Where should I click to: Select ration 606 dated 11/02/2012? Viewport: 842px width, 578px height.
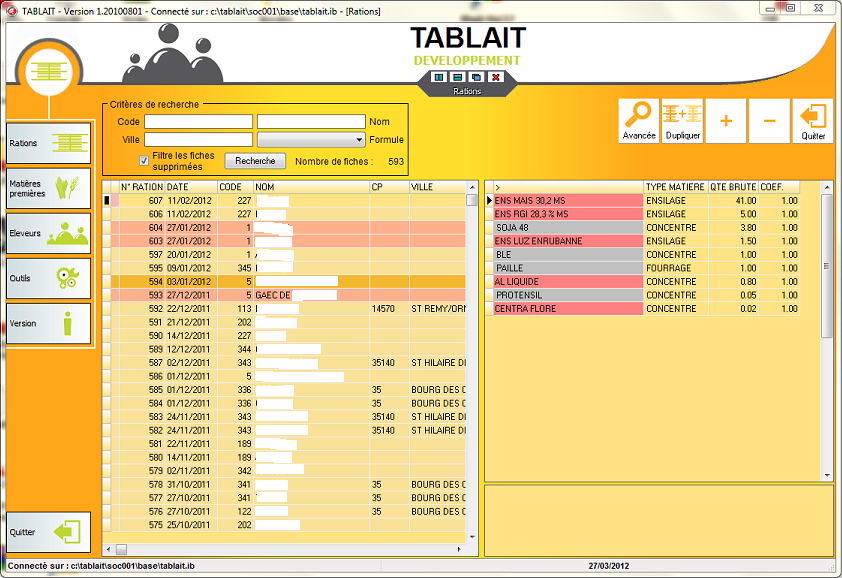point(285,214)
